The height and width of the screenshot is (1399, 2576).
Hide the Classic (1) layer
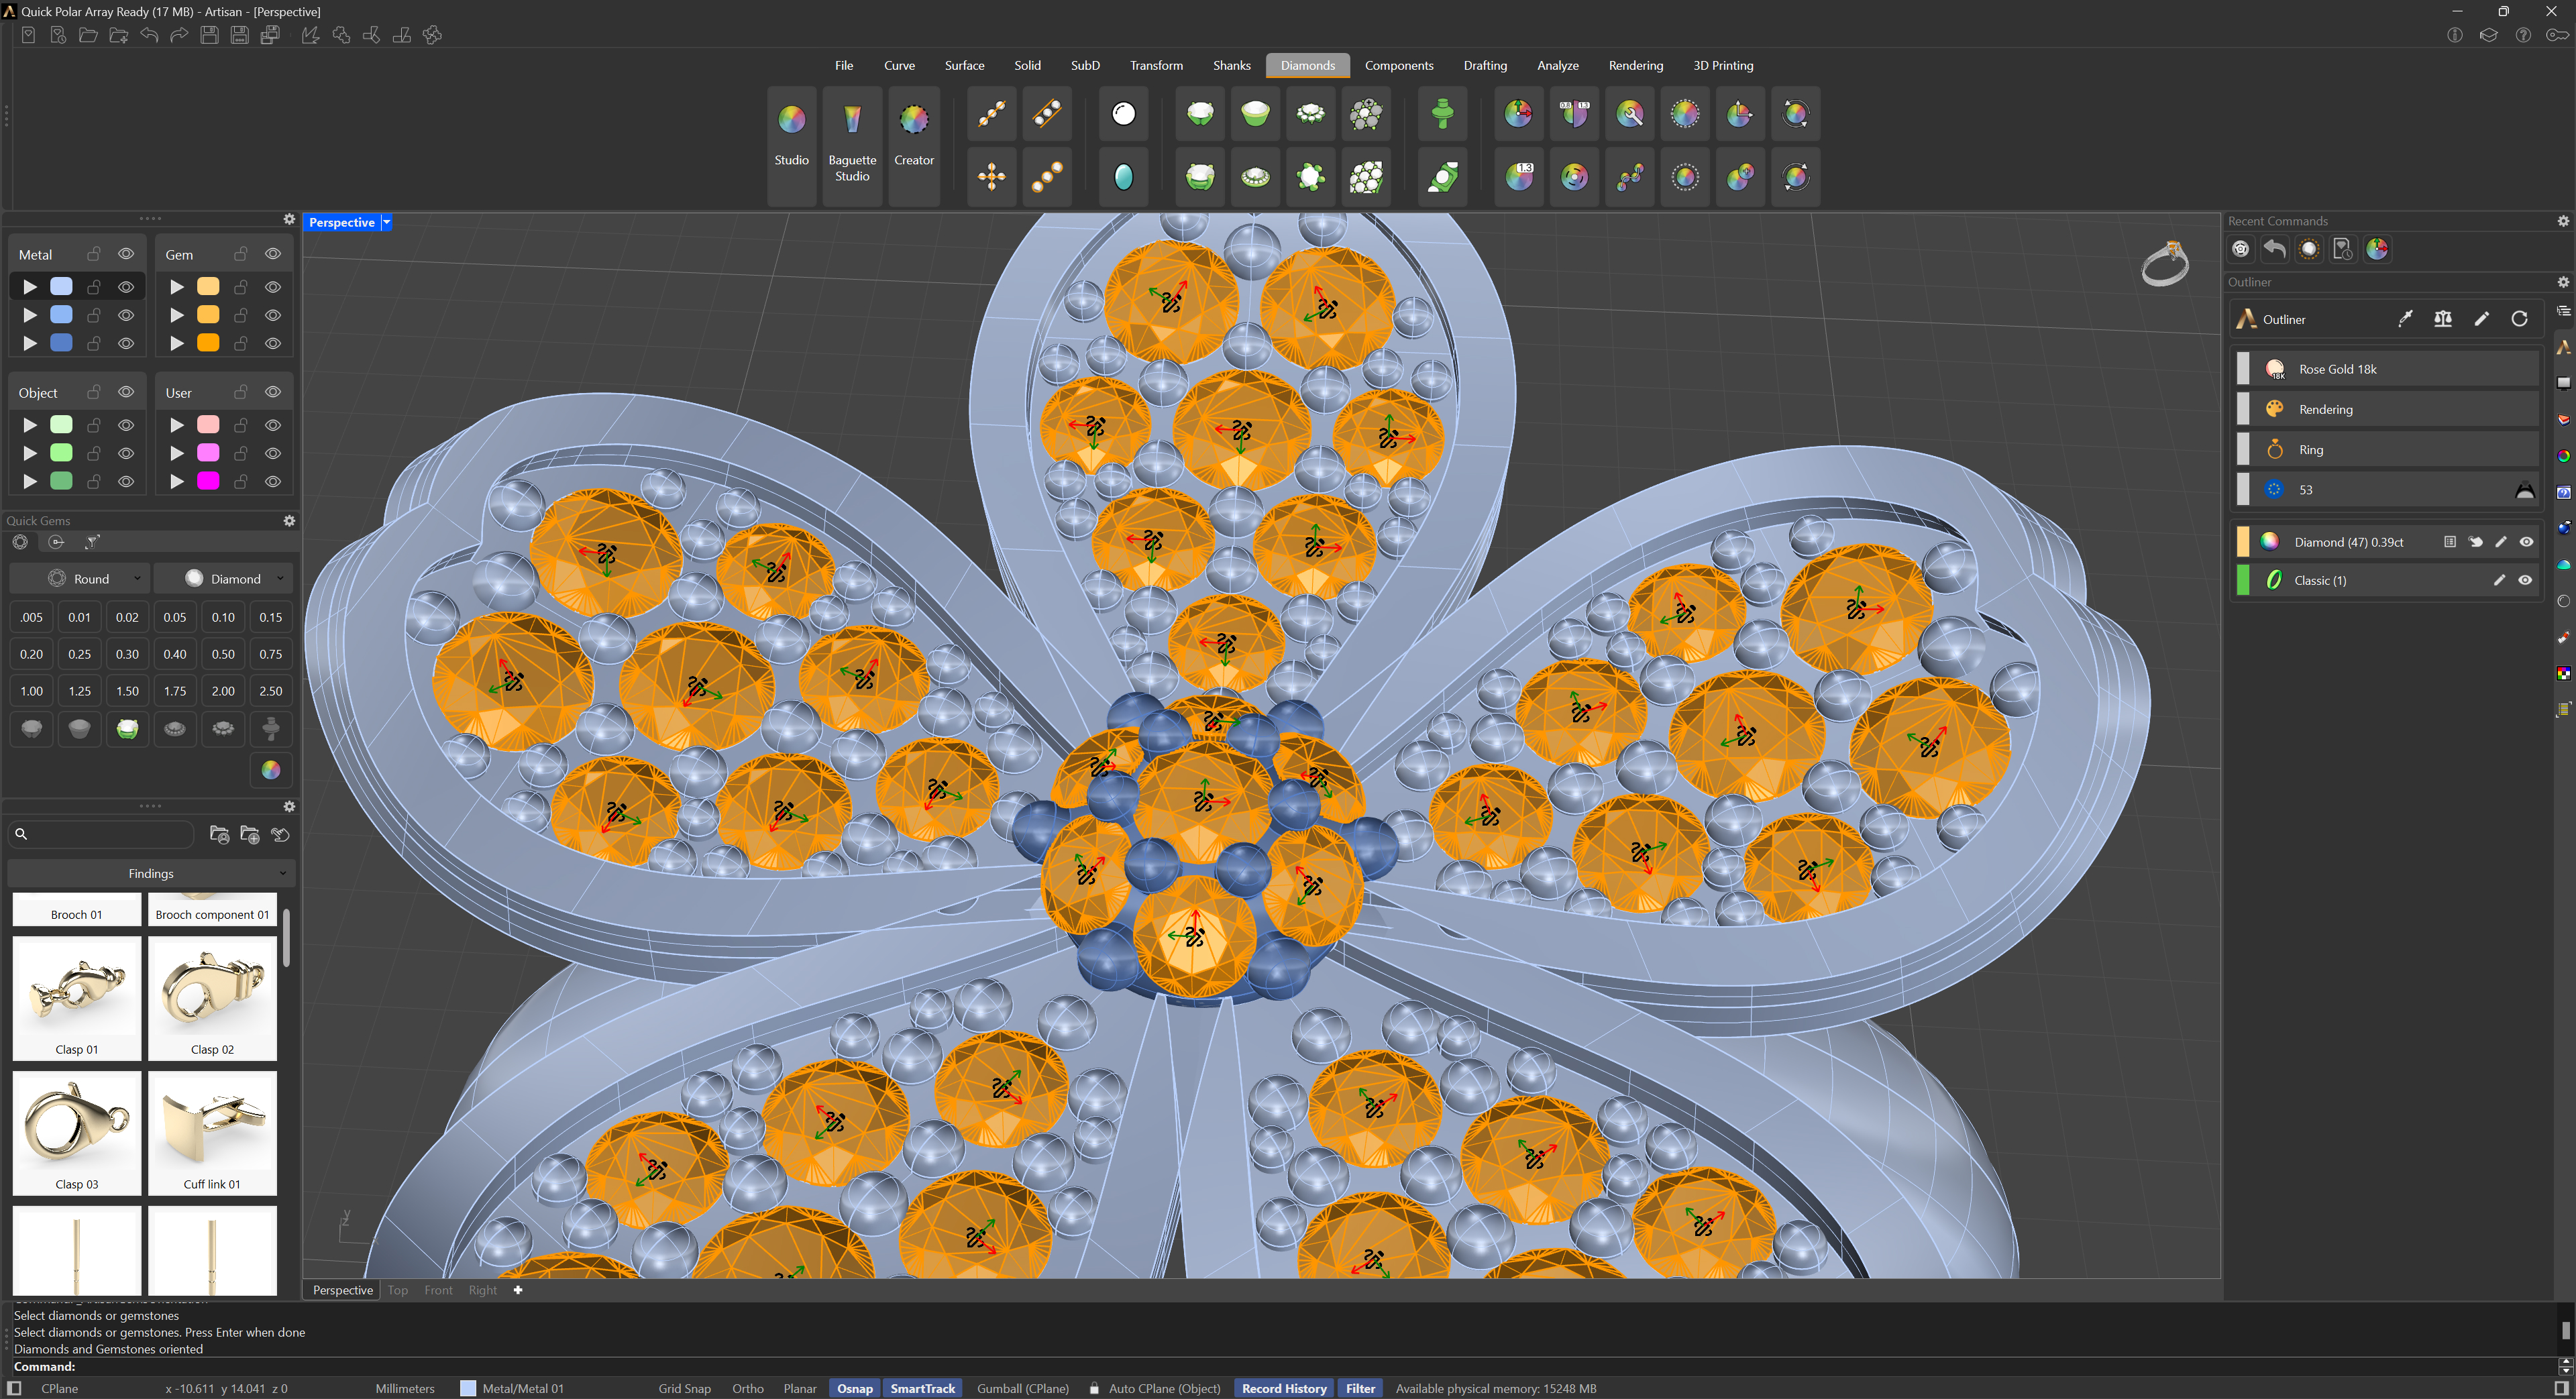[x=2525, y=580]
